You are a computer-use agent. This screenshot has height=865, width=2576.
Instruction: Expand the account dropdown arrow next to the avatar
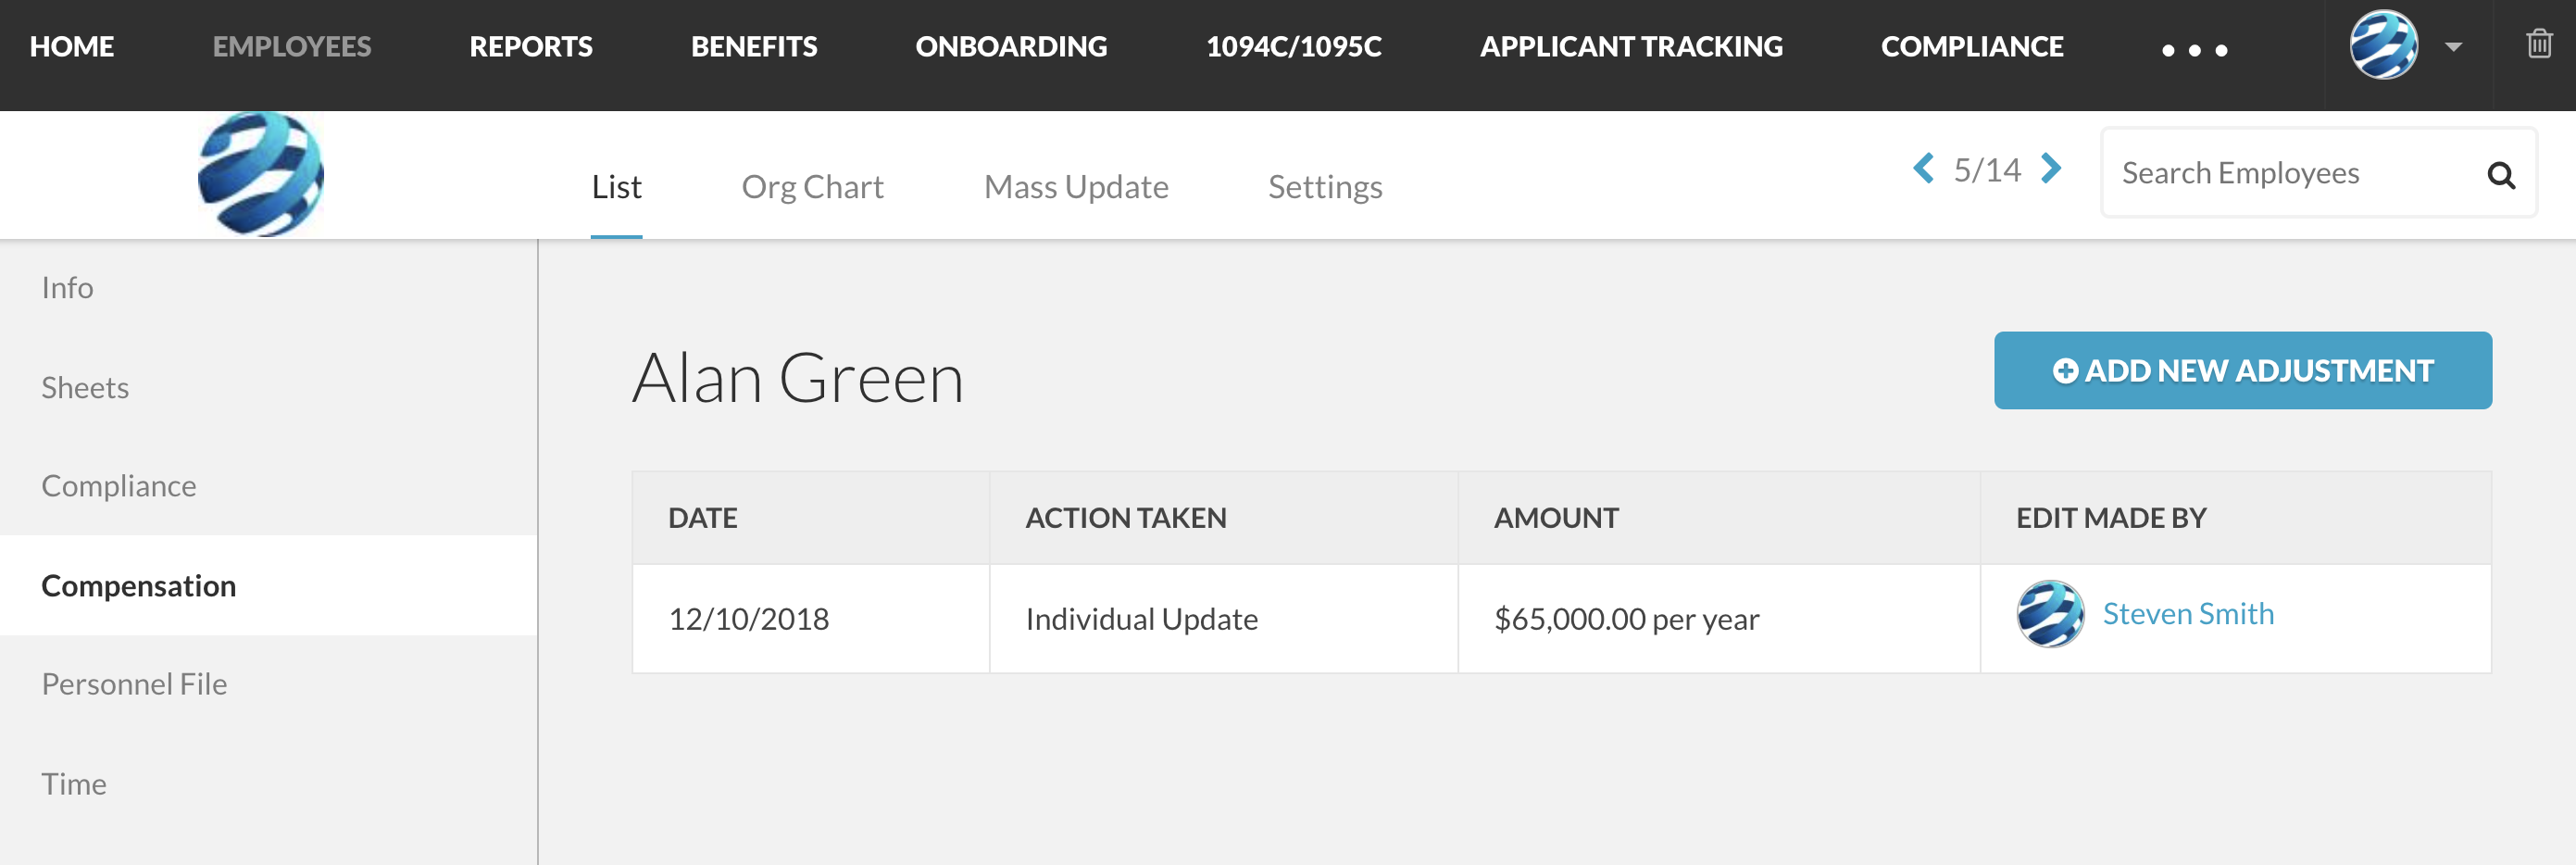pyautogui.click(x=2453, y=46)
